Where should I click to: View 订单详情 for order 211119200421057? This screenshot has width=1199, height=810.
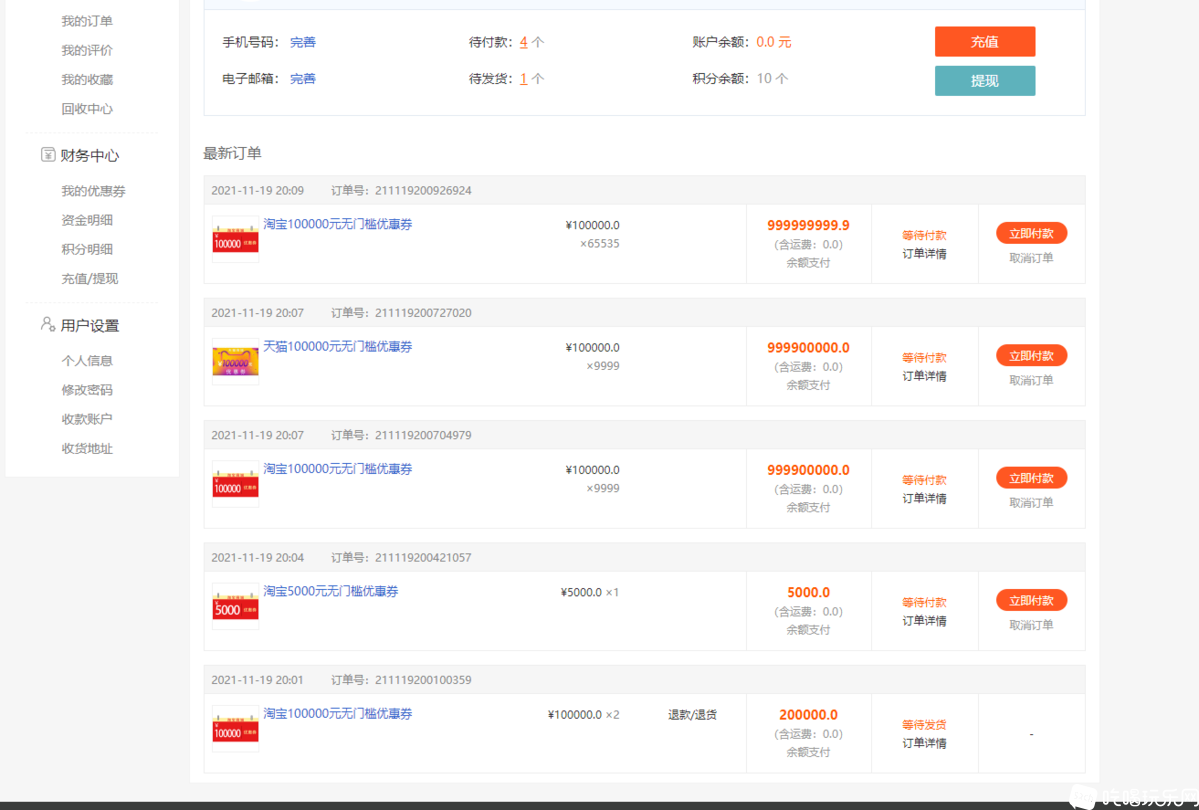click(924, 621)
